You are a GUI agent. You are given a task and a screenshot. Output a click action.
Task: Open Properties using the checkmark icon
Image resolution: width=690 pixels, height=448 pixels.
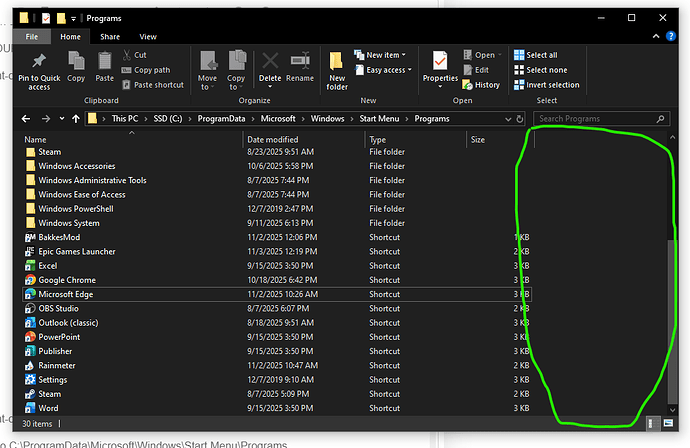[x=440, y=62]
